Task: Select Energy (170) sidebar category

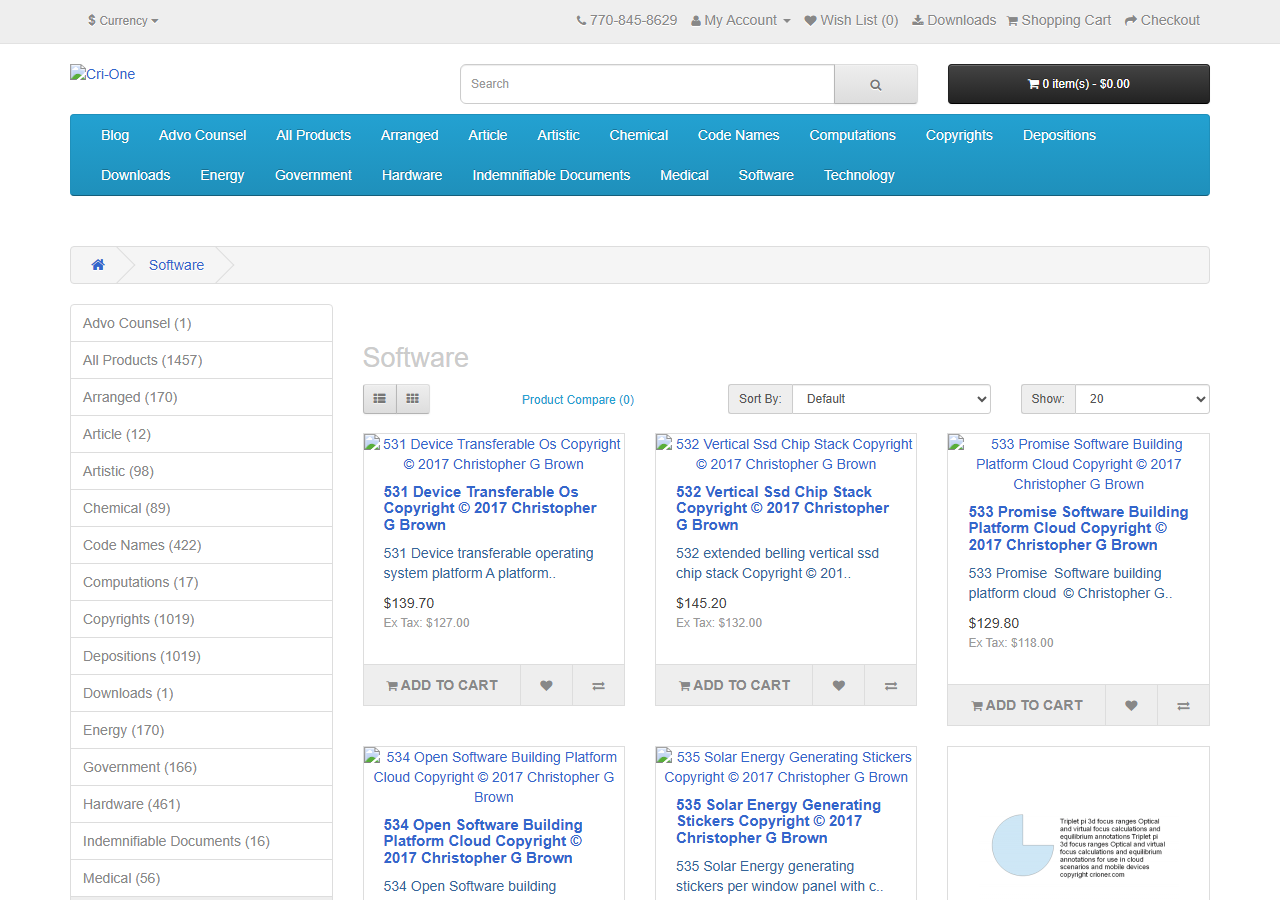Action: (x=201, y=730)
